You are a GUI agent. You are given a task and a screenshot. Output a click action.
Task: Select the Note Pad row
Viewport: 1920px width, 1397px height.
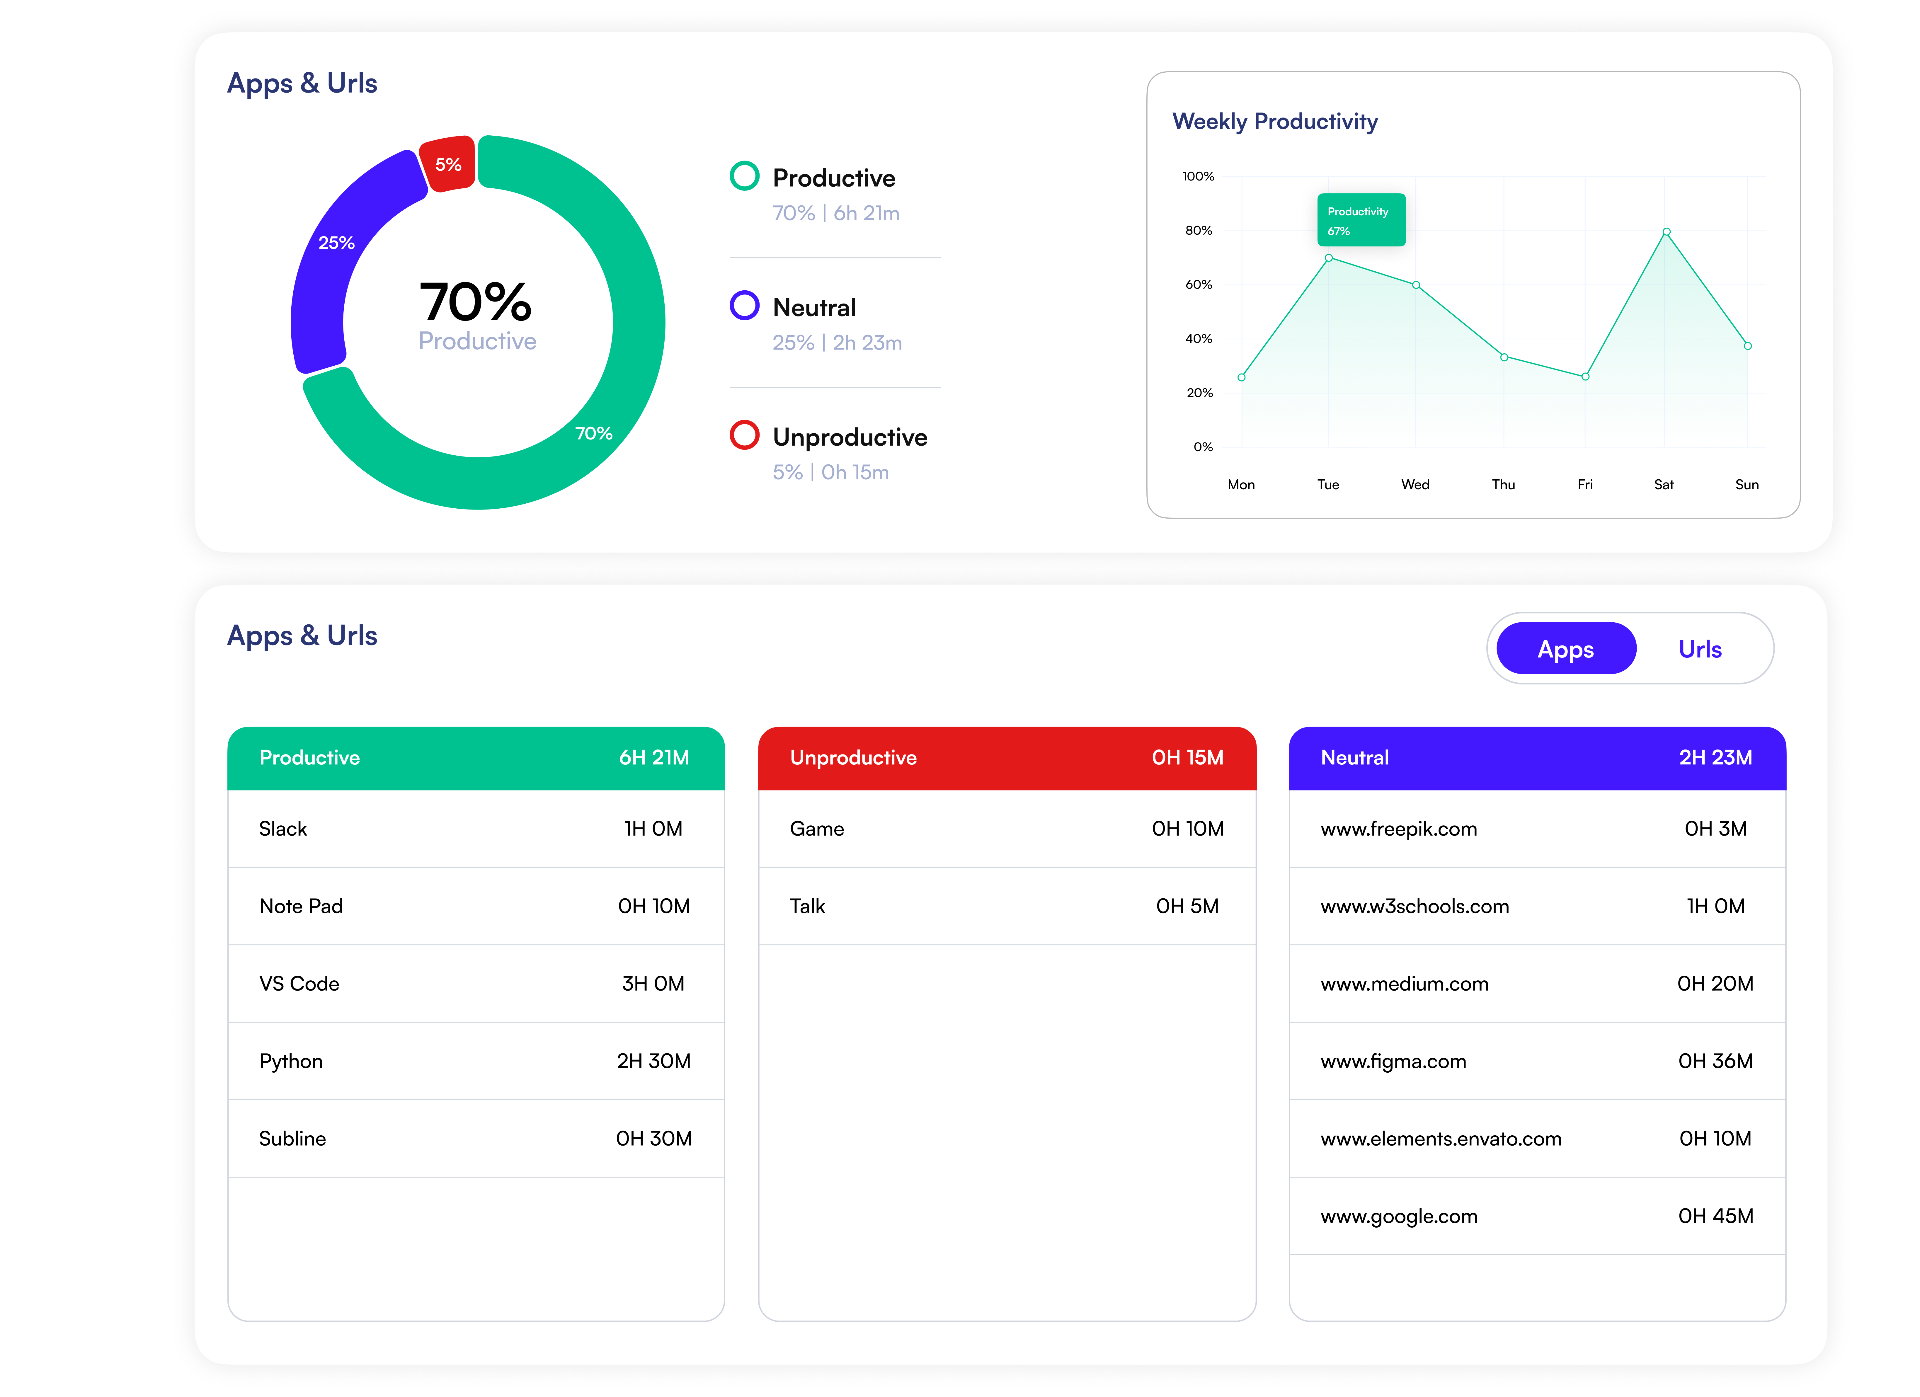(x=476, y=906)
